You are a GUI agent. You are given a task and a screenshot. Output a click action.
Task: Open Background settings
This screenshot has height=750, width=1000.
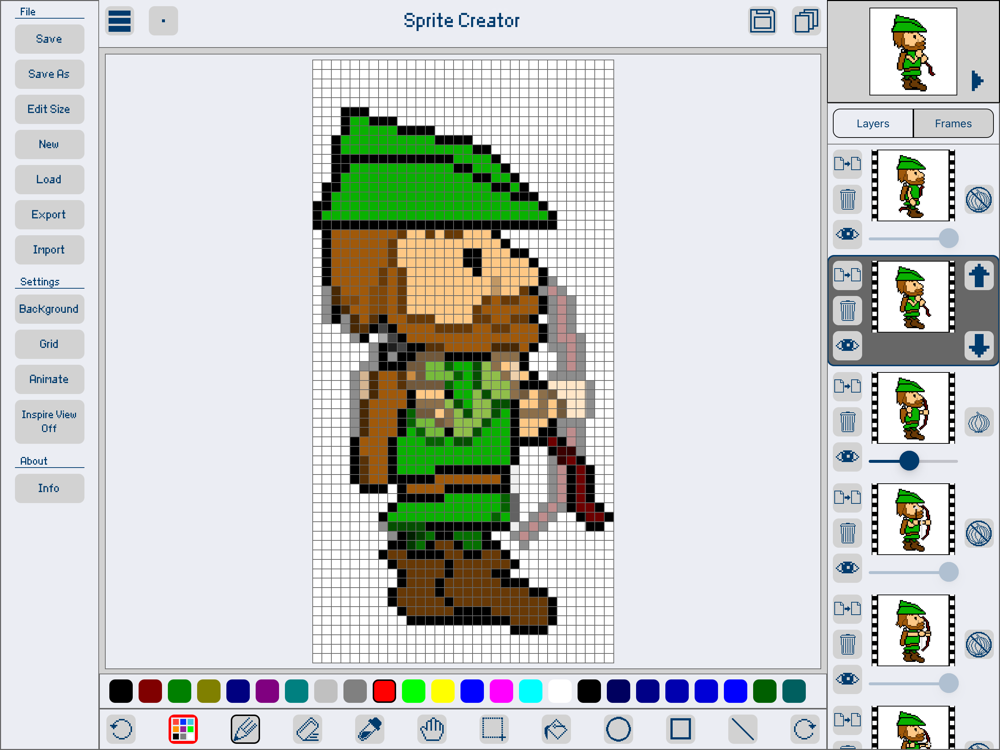49,309
